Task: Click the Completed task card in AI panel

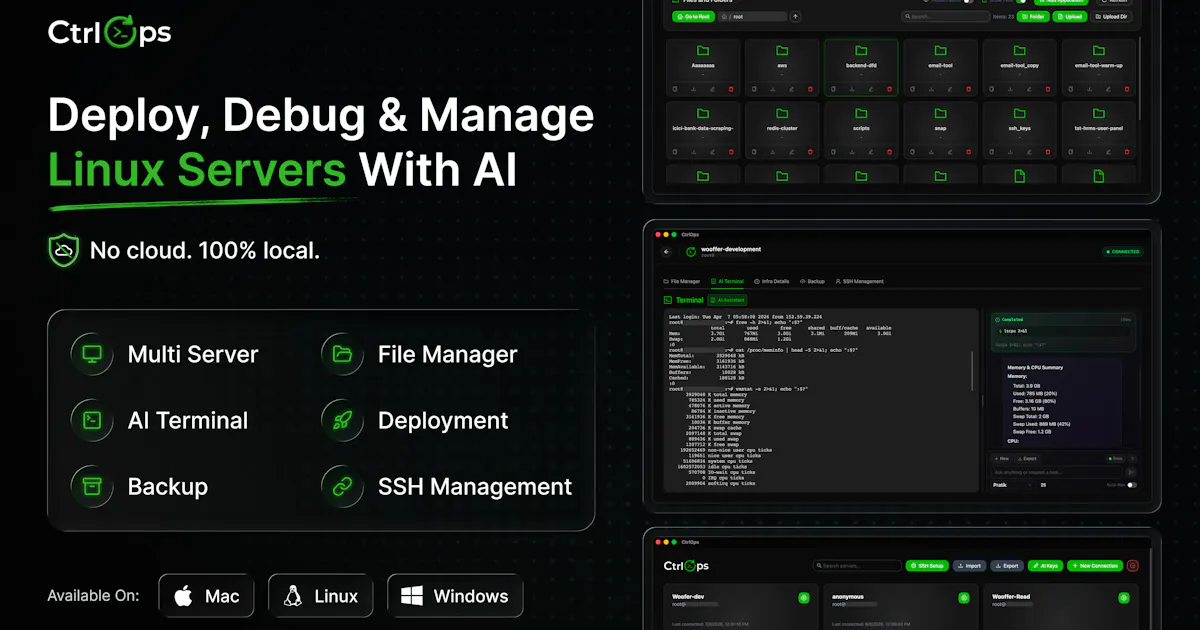Action: (x=1063, y=331)
